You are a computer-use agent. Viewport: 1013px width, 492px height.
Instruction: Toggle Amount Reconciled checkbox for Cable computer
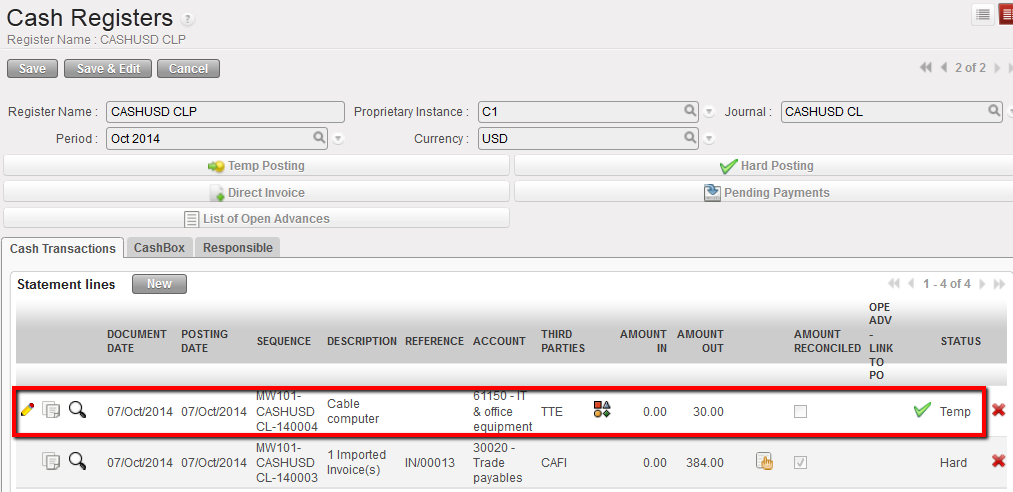pos(800,411)
